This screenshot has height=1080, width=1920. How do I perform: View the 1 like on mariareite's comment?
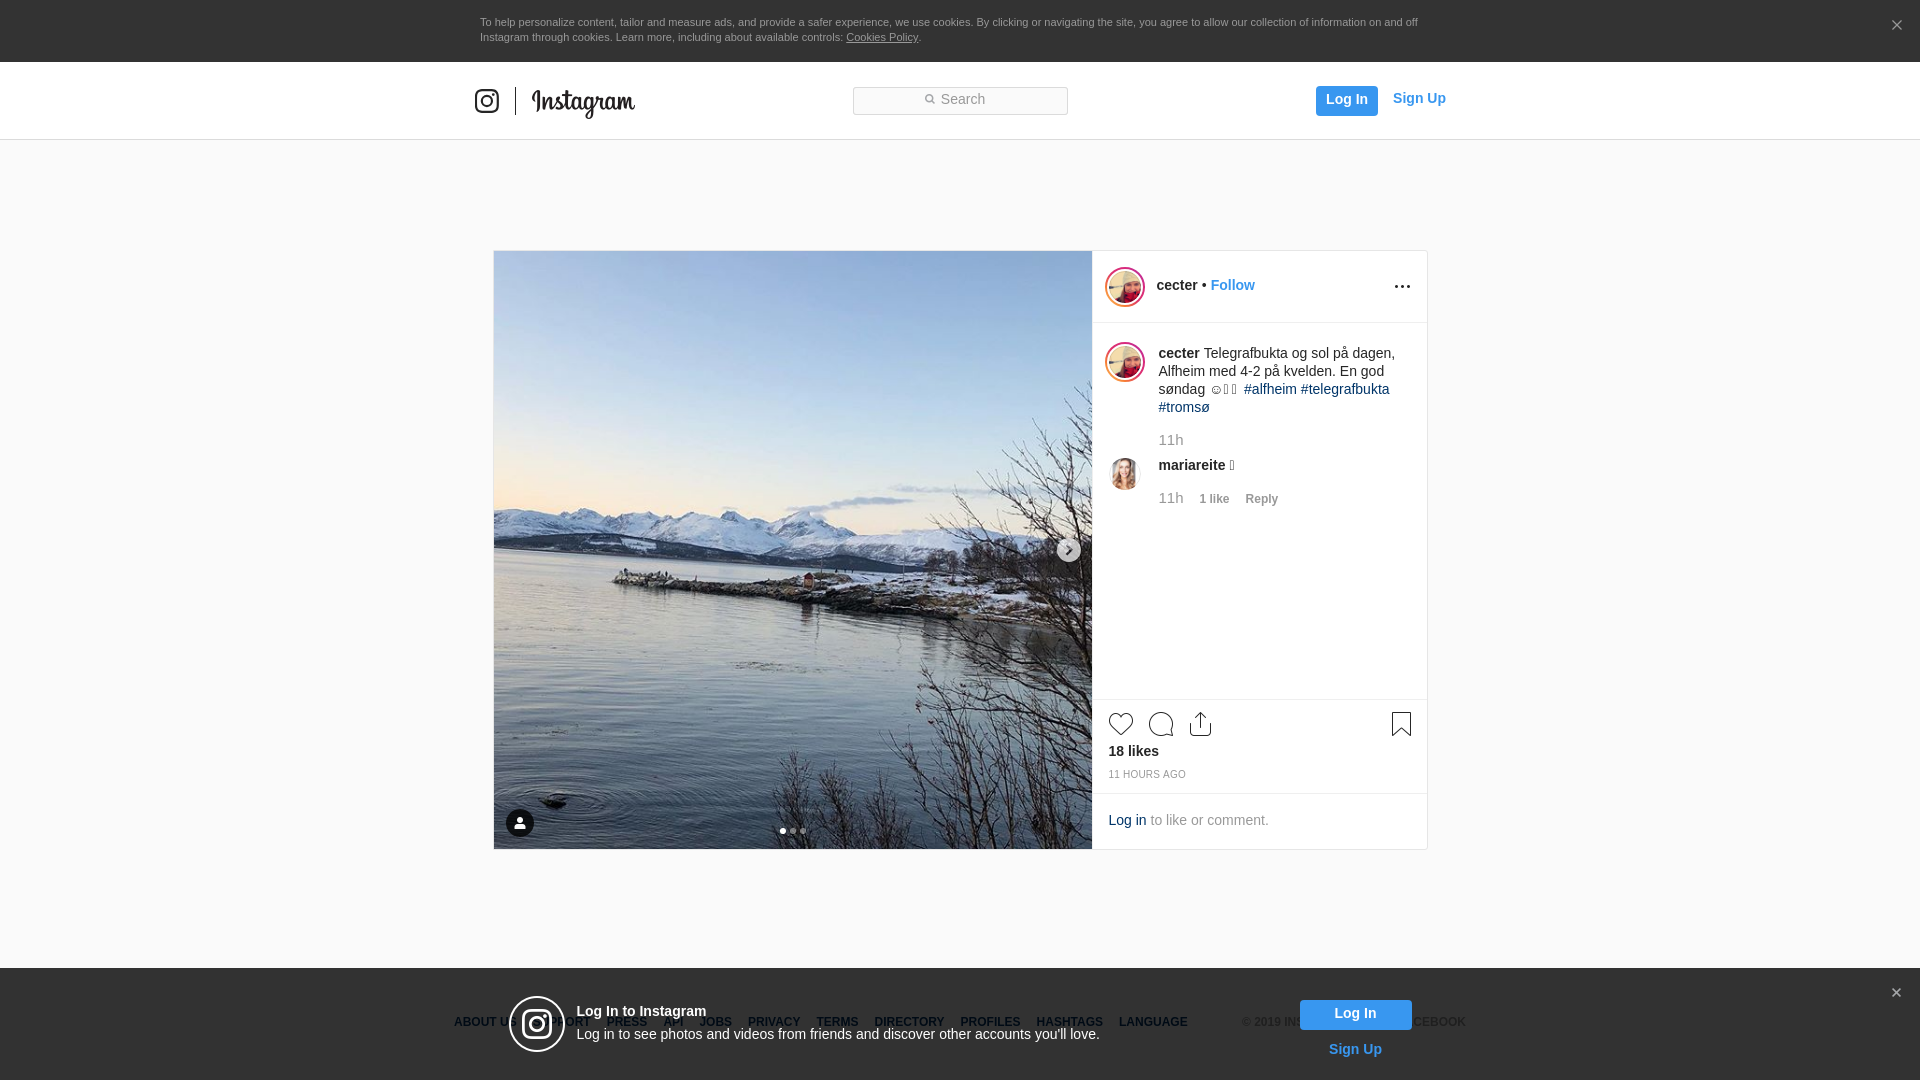1214,499
